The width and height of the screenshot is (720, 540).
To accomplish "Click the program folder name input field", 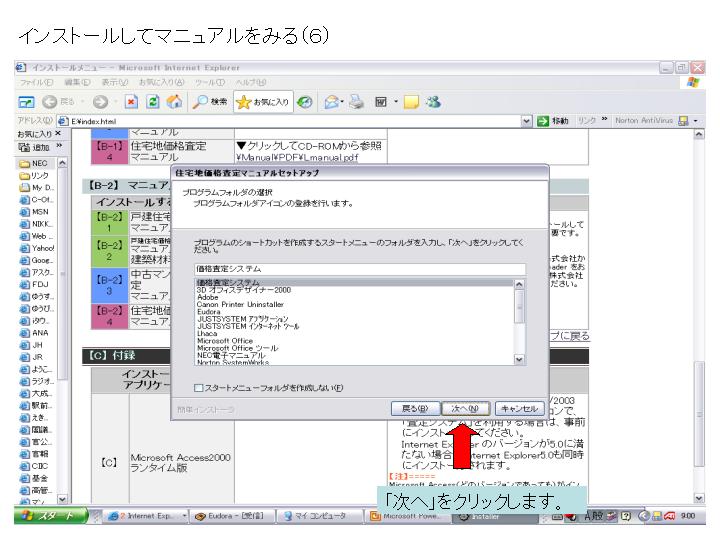I will tap(360, 269).
